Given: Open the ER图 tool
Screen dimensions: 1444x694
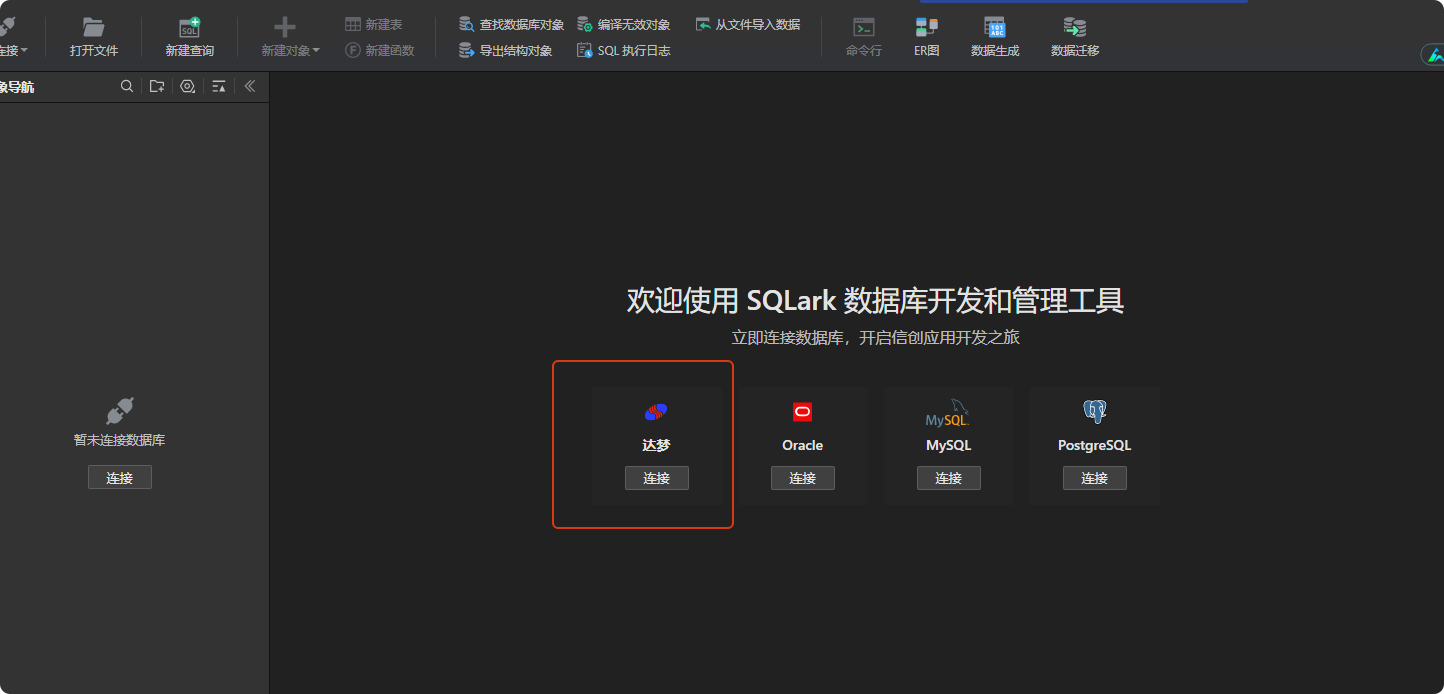Looking at the screenshot, I should click(927, 37).
